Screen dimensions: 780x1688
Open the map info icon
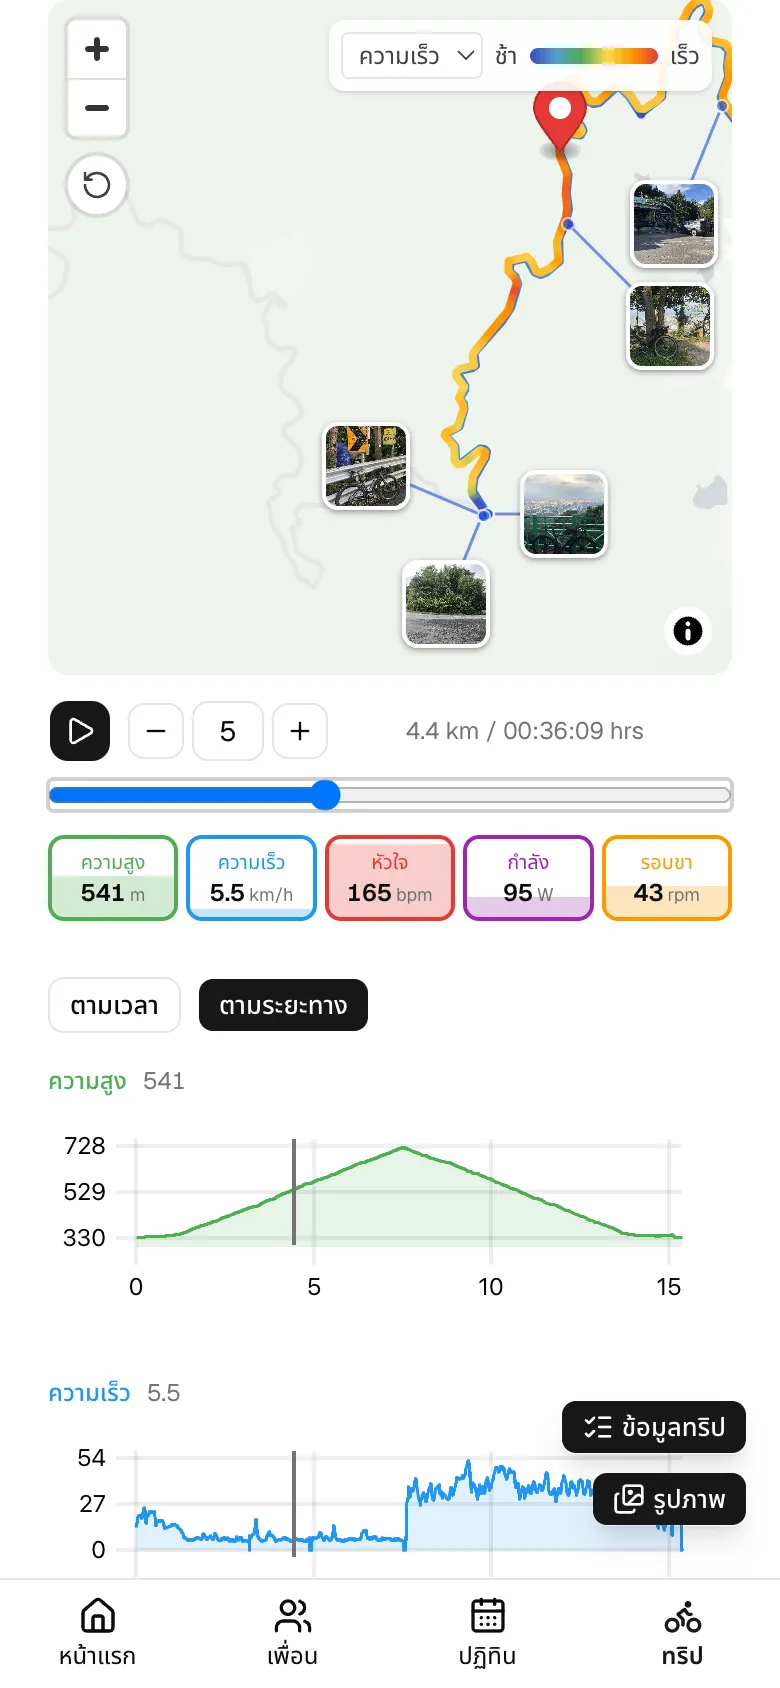point(688,631)
